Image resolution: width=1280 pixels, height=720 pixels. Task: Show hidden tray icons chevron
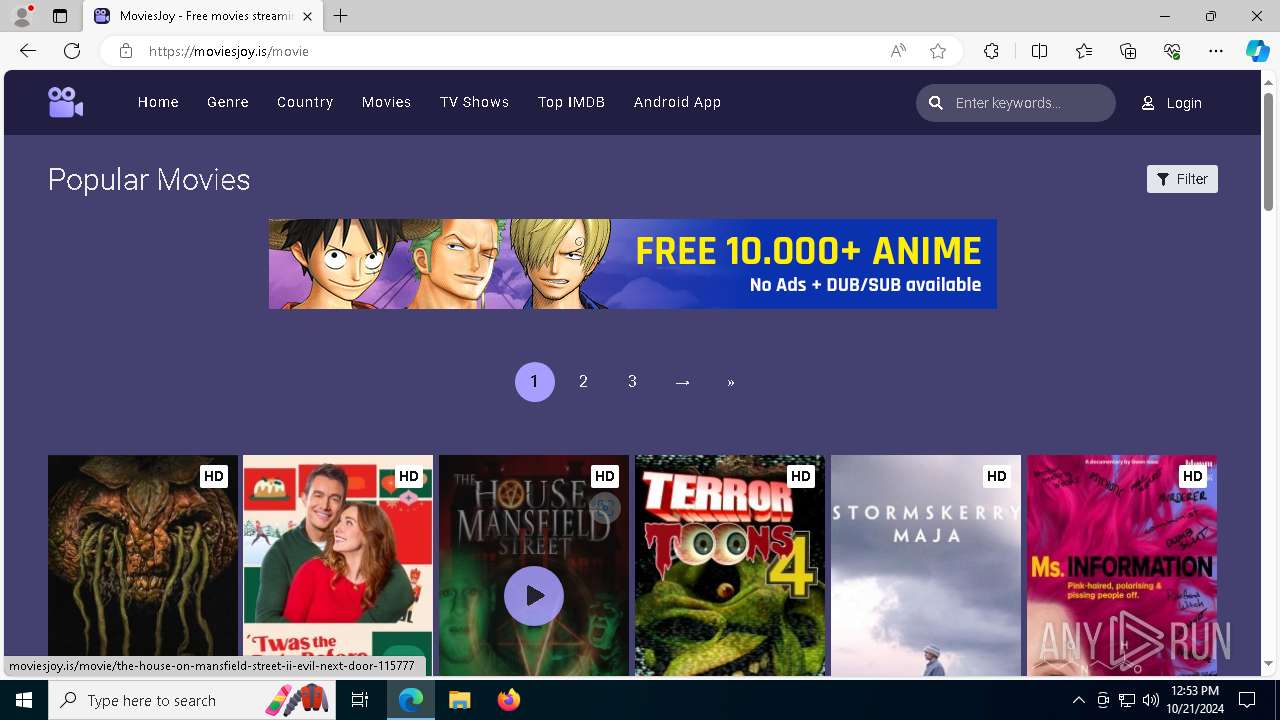(1078, 700)
